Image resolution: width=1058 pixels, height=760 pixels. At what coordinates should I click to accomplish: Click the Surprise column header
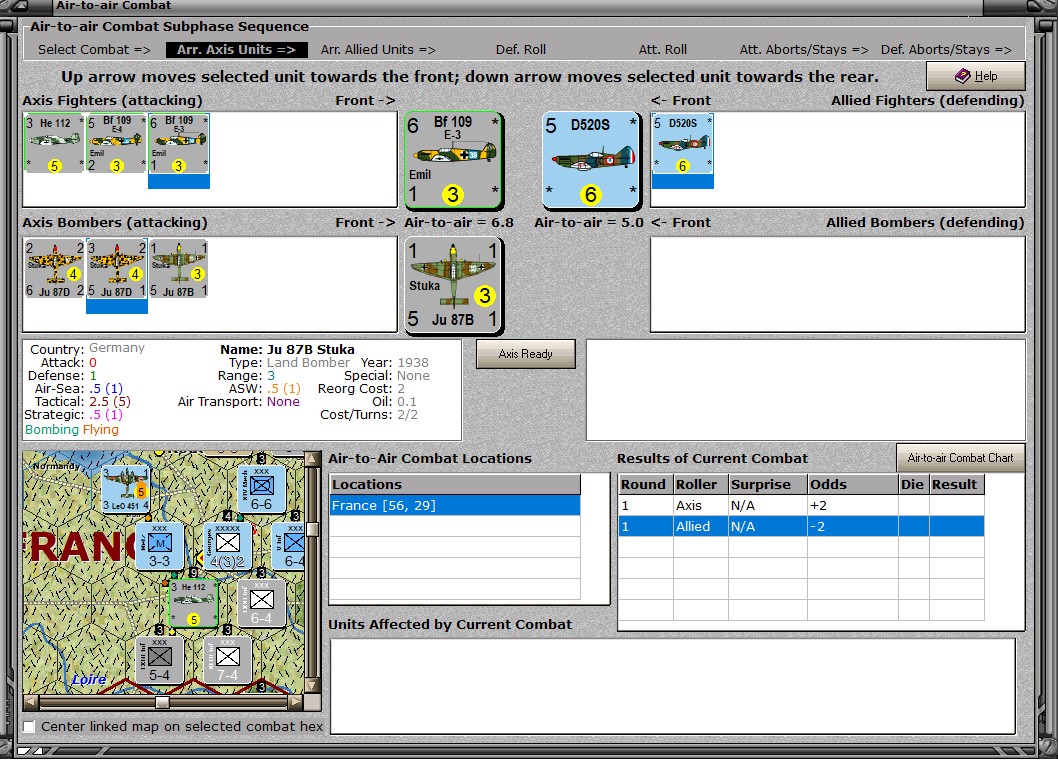point(768,485)
